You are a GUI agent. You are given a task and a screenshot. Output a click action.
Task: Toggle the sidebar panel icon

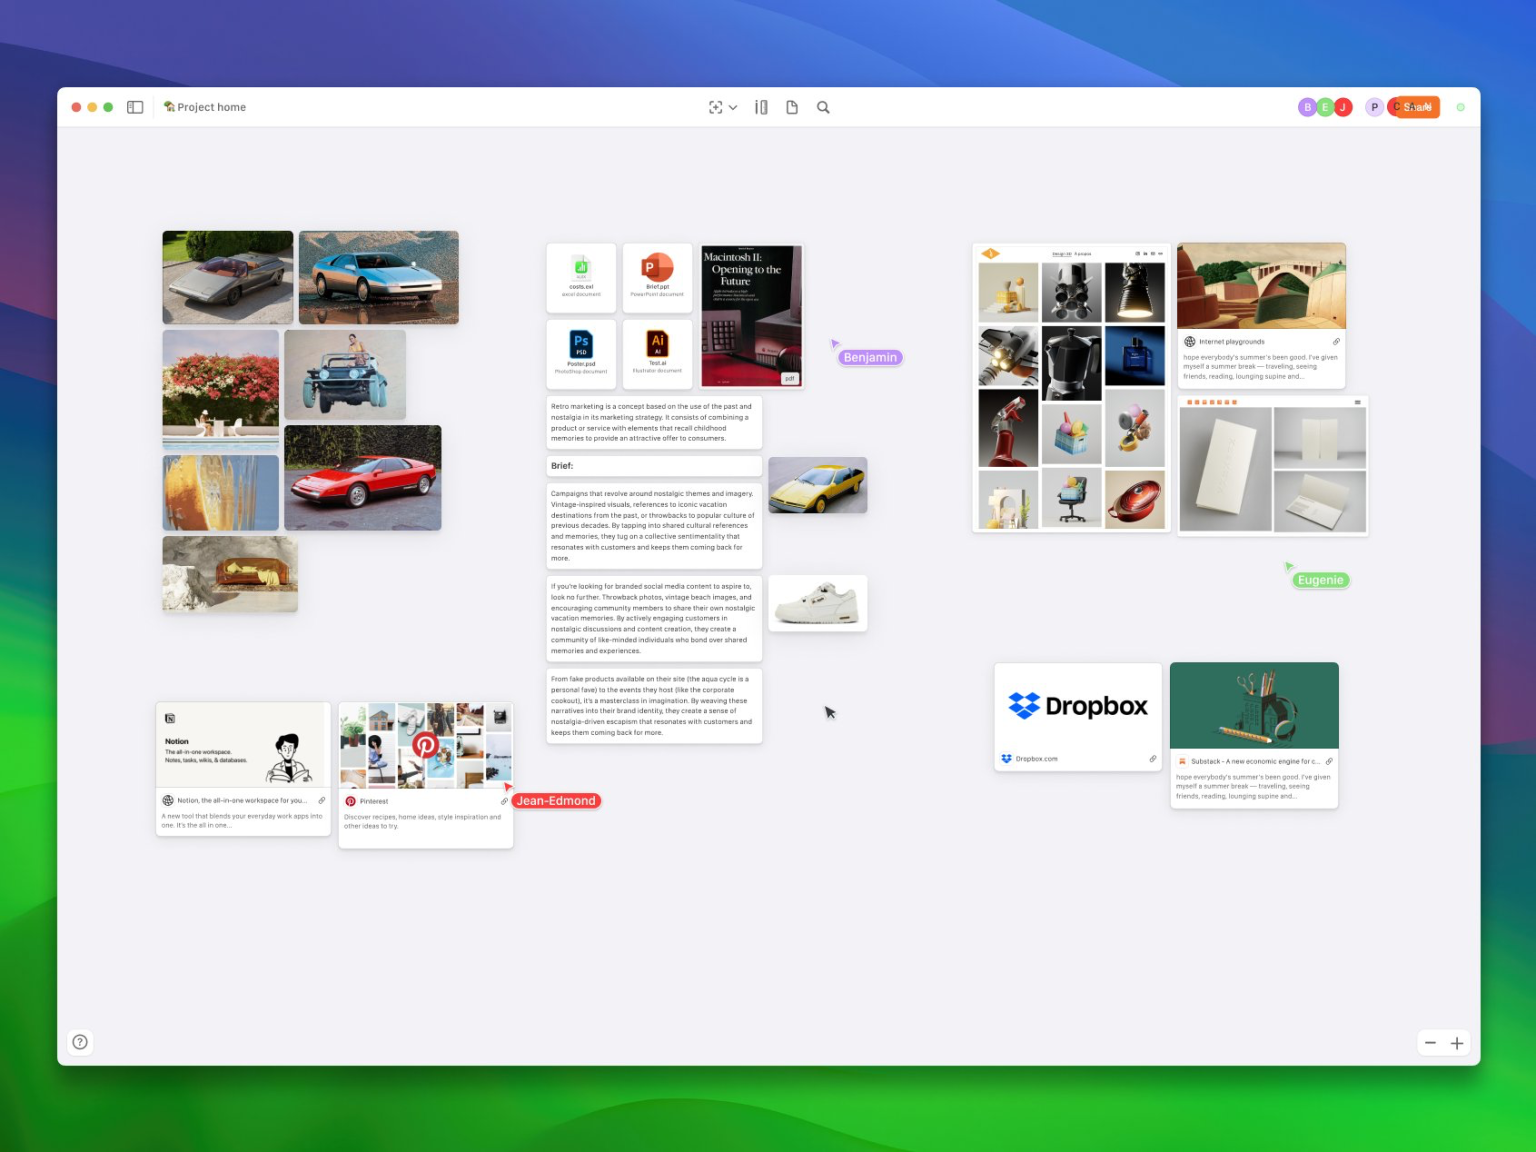[135, 107]
